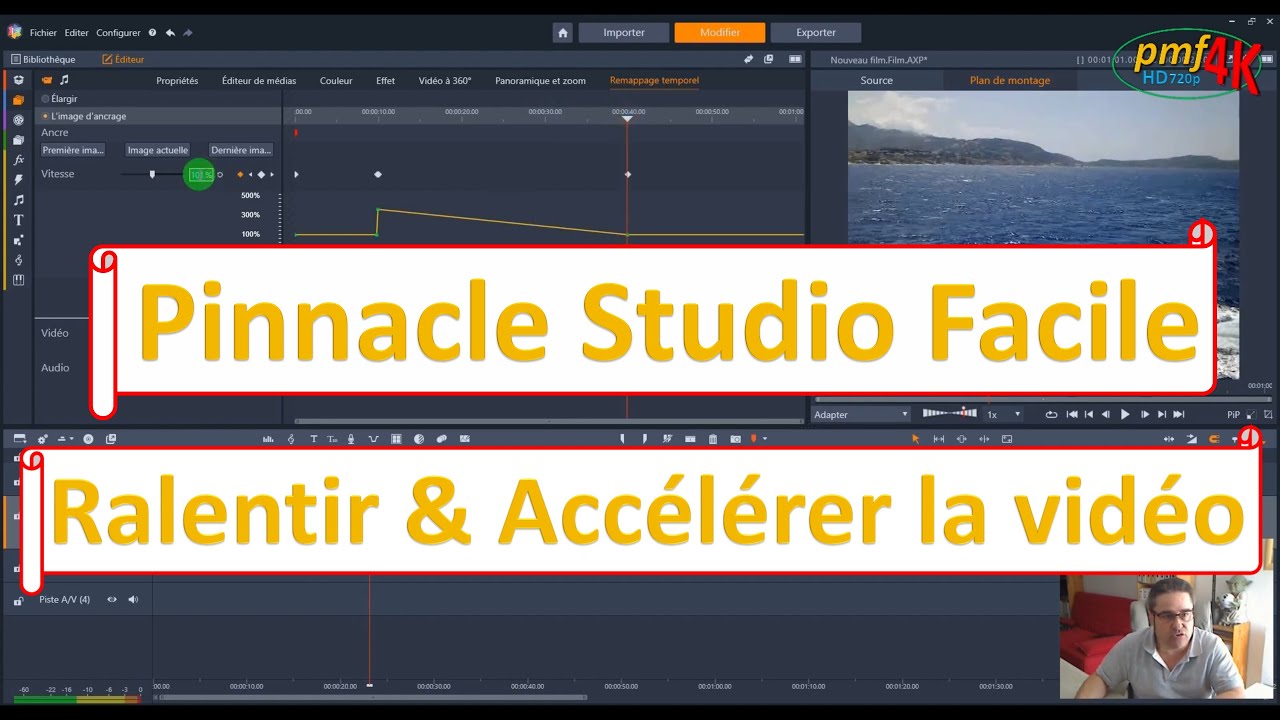Jump to start of preview
Image resolution: width=1280 pixels, height=720 pixels.
[1072, 414]
